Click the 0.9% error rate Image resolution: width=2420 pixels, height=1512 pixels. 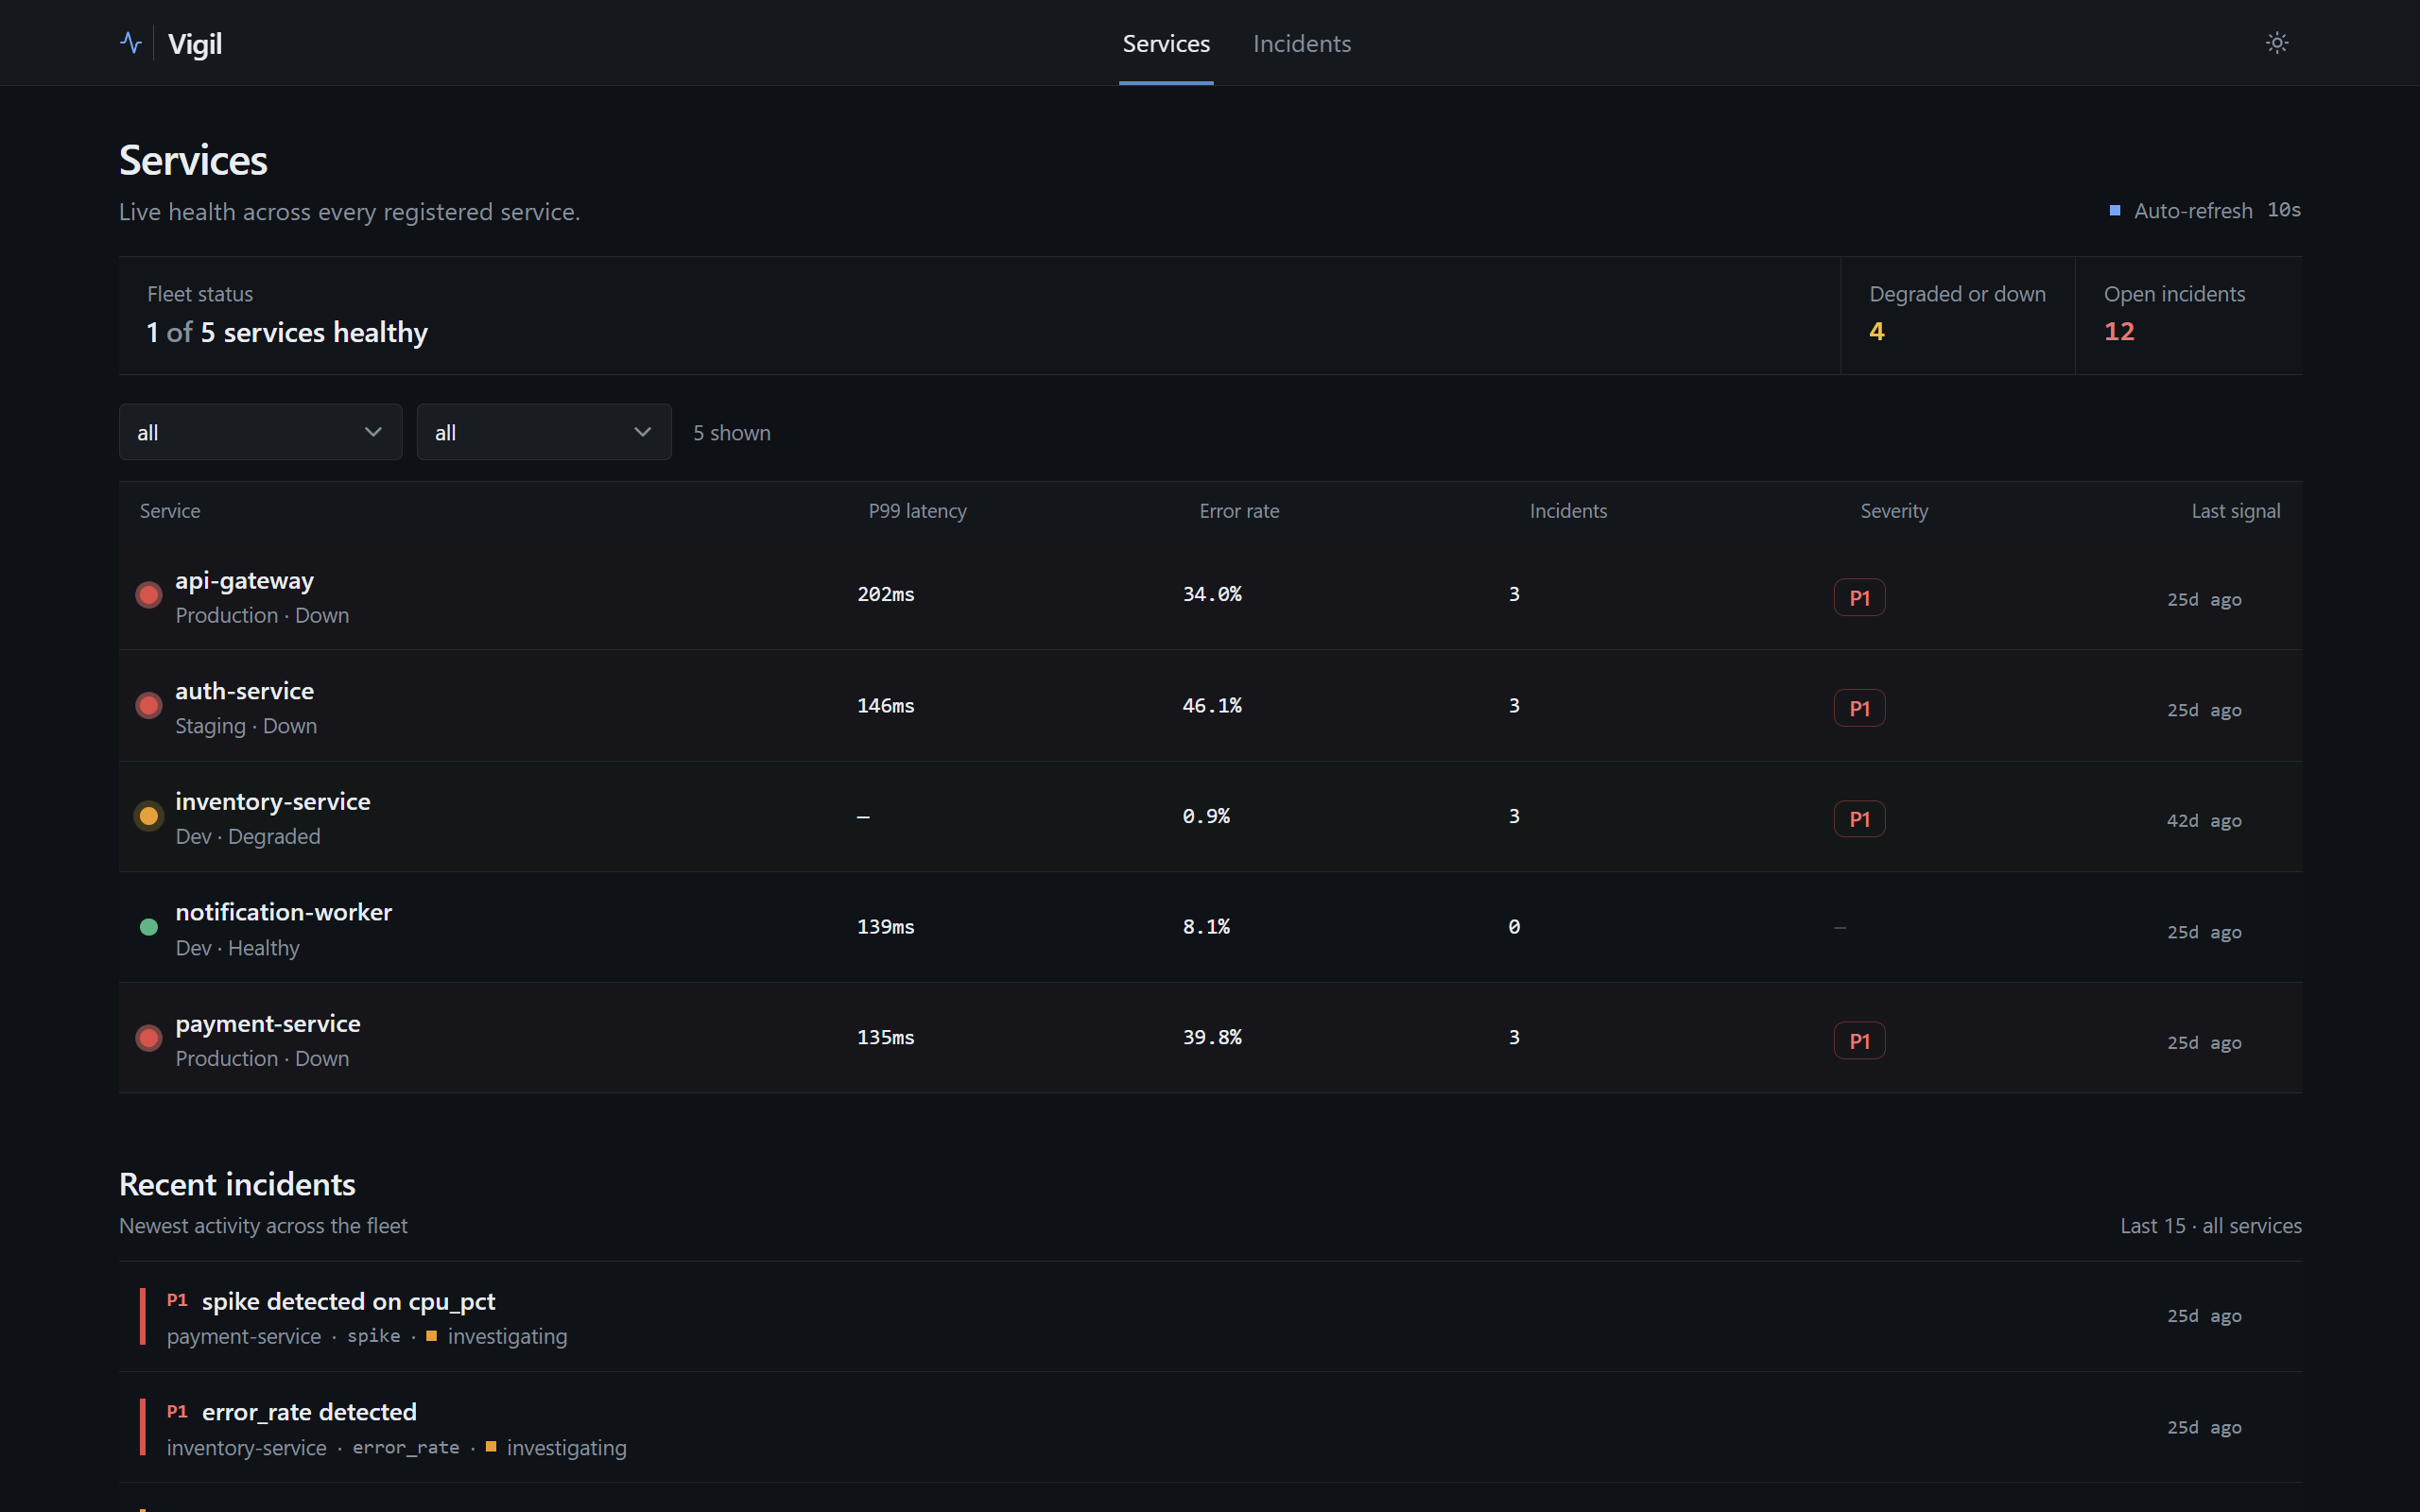coord(1206,816)
